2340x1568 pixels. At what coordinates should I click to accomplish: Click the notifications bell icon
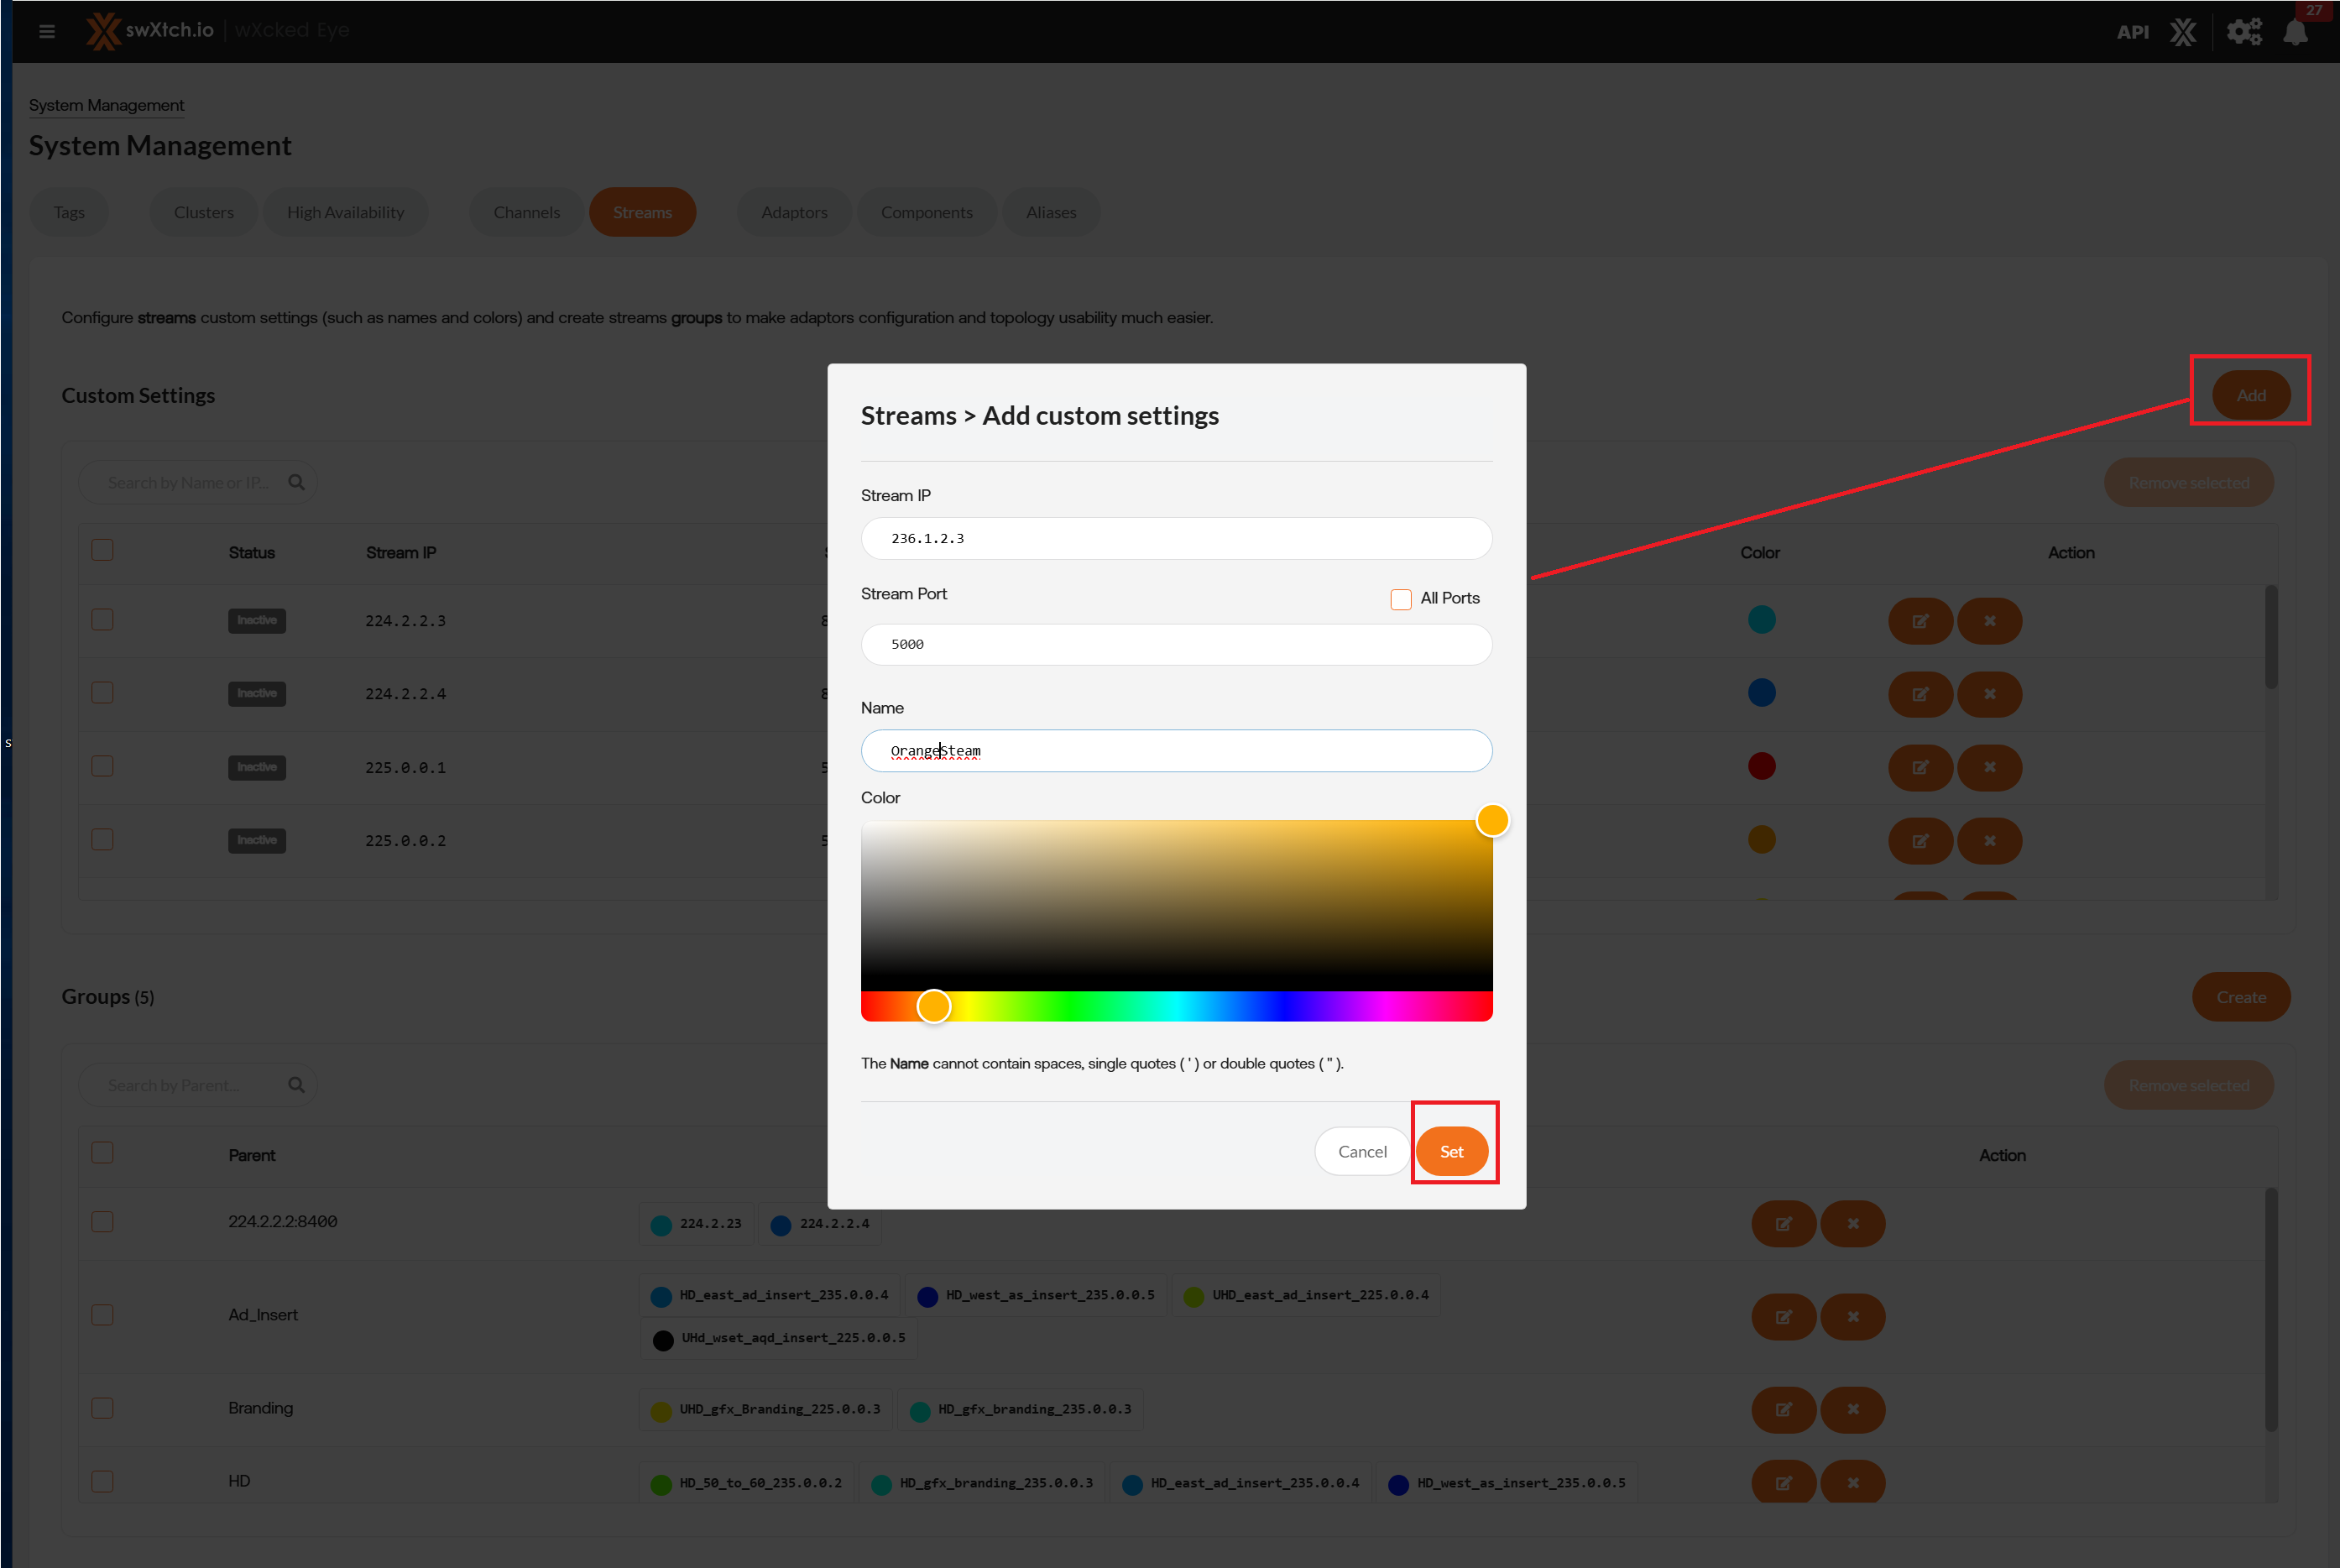click(x=2295, y=32)
